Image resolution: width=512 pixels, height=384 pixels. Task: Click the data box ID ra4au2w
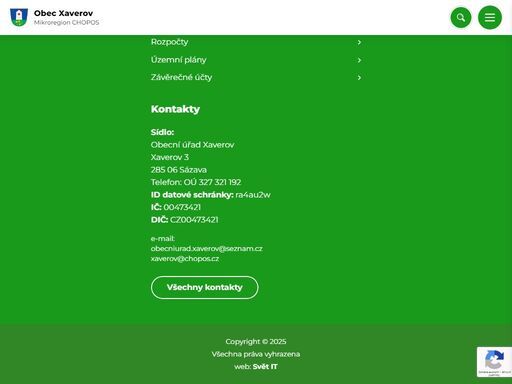pyautogui.click(x=253, y=195)
